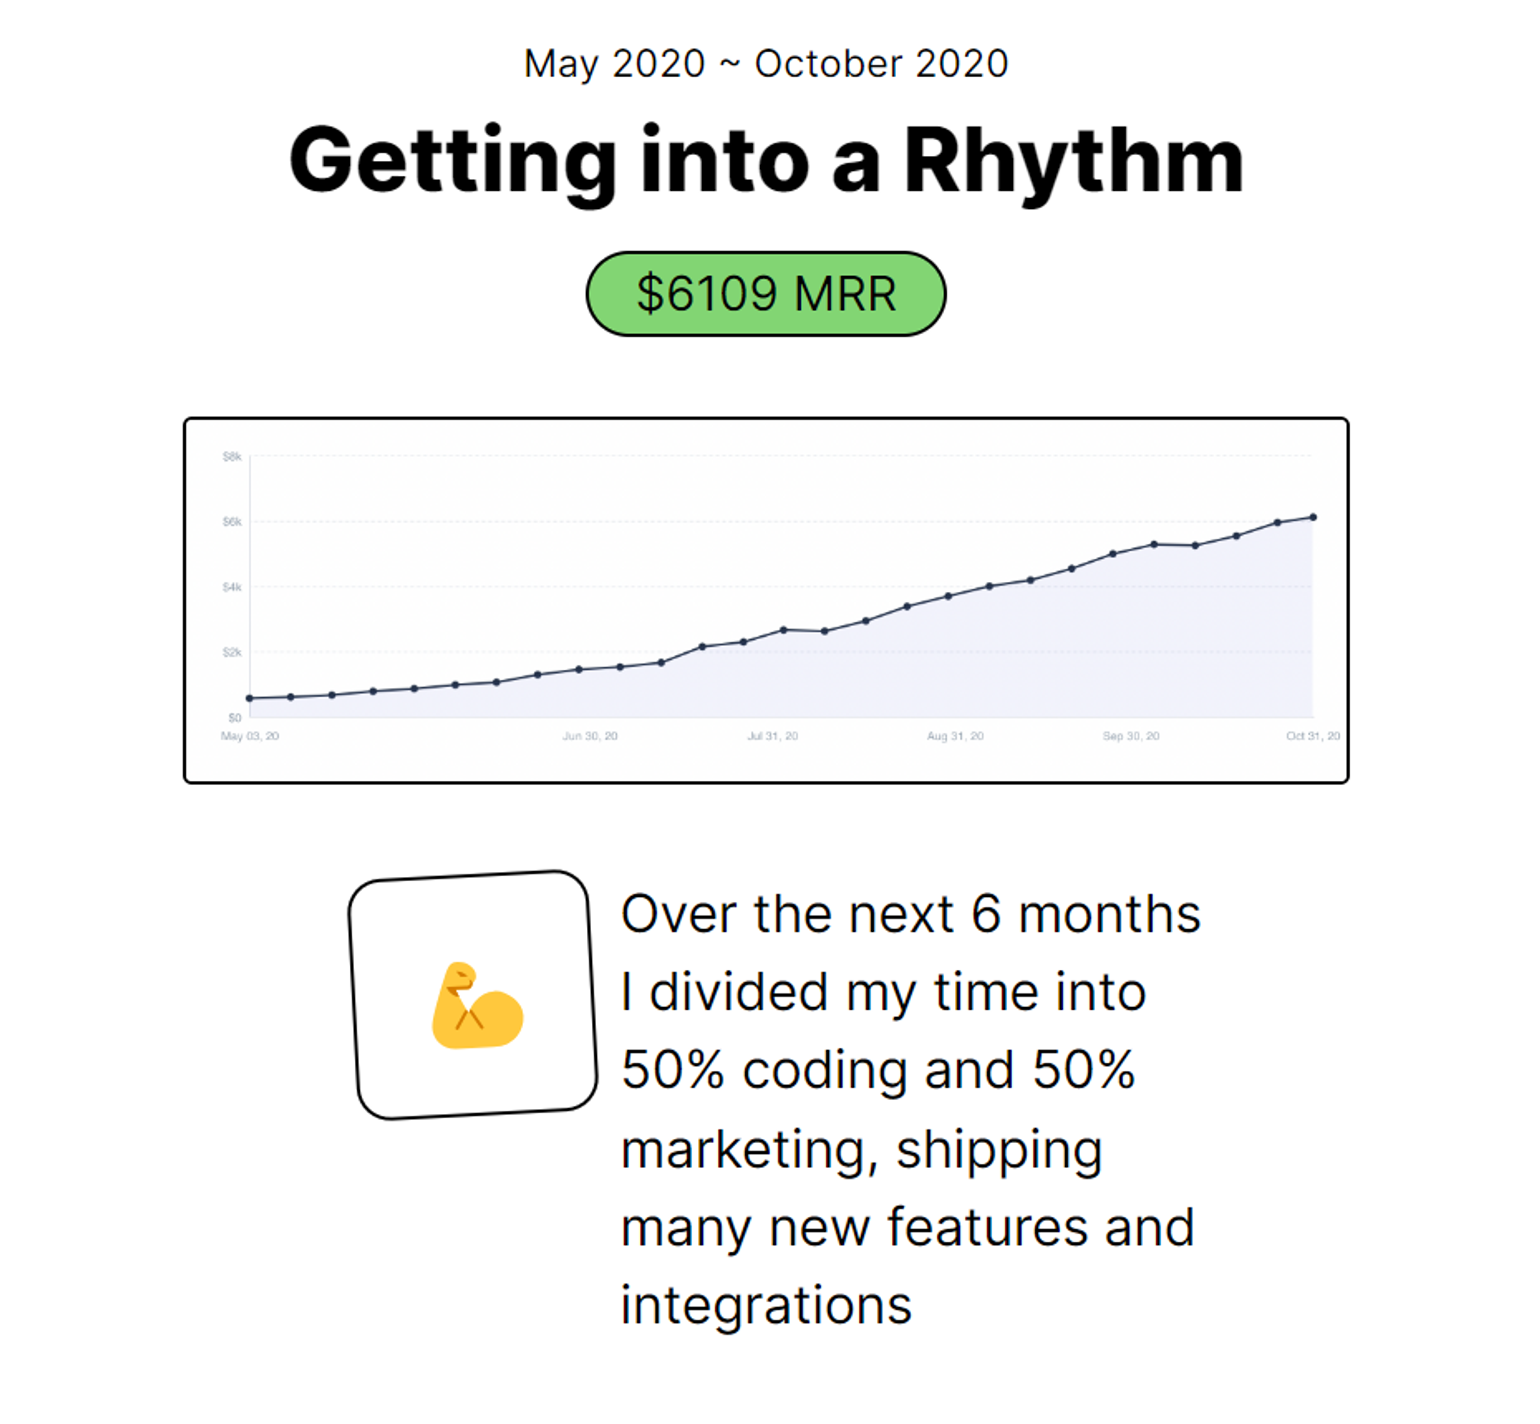1540x1424 pixels.
Task: Click the $6k y-axis label
Action: coord(232,522)
